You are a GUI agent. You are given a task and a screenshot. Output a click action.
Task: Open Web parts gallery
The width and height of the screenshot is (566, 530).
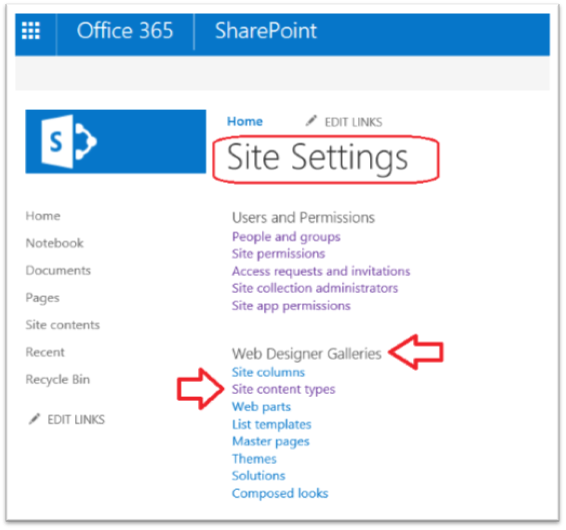click(261, 407)
